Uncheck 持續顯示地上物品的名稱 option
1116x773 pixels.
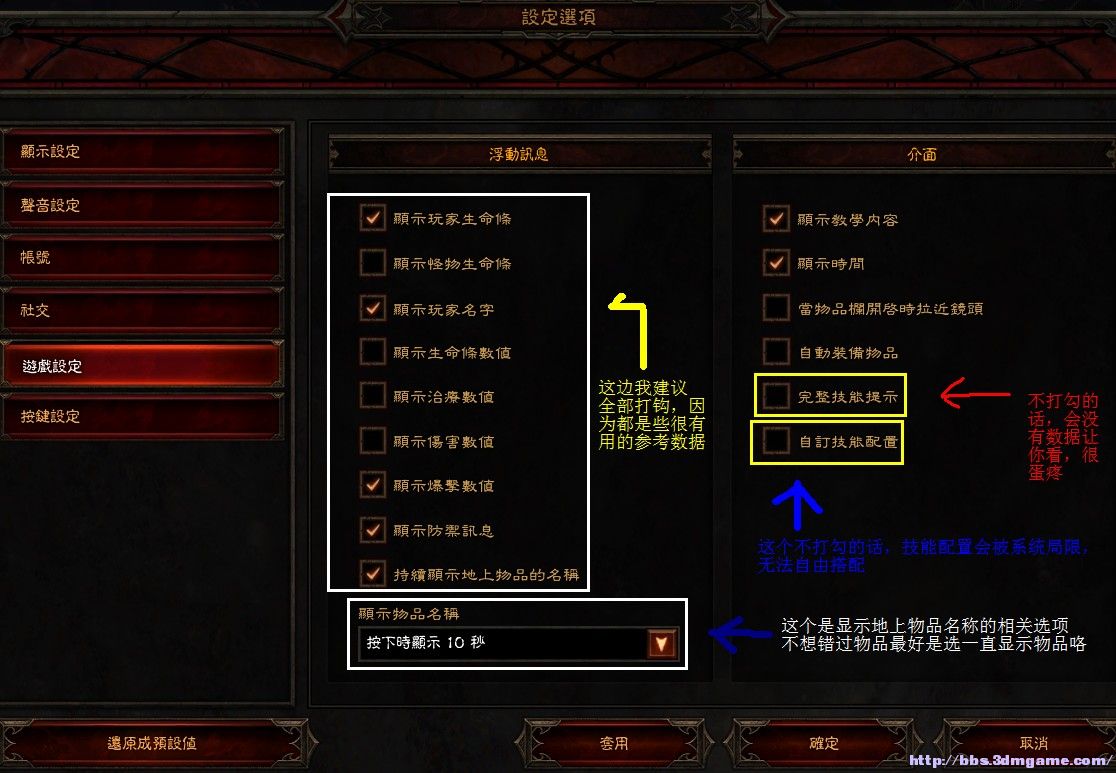click(x=373, y=574)
